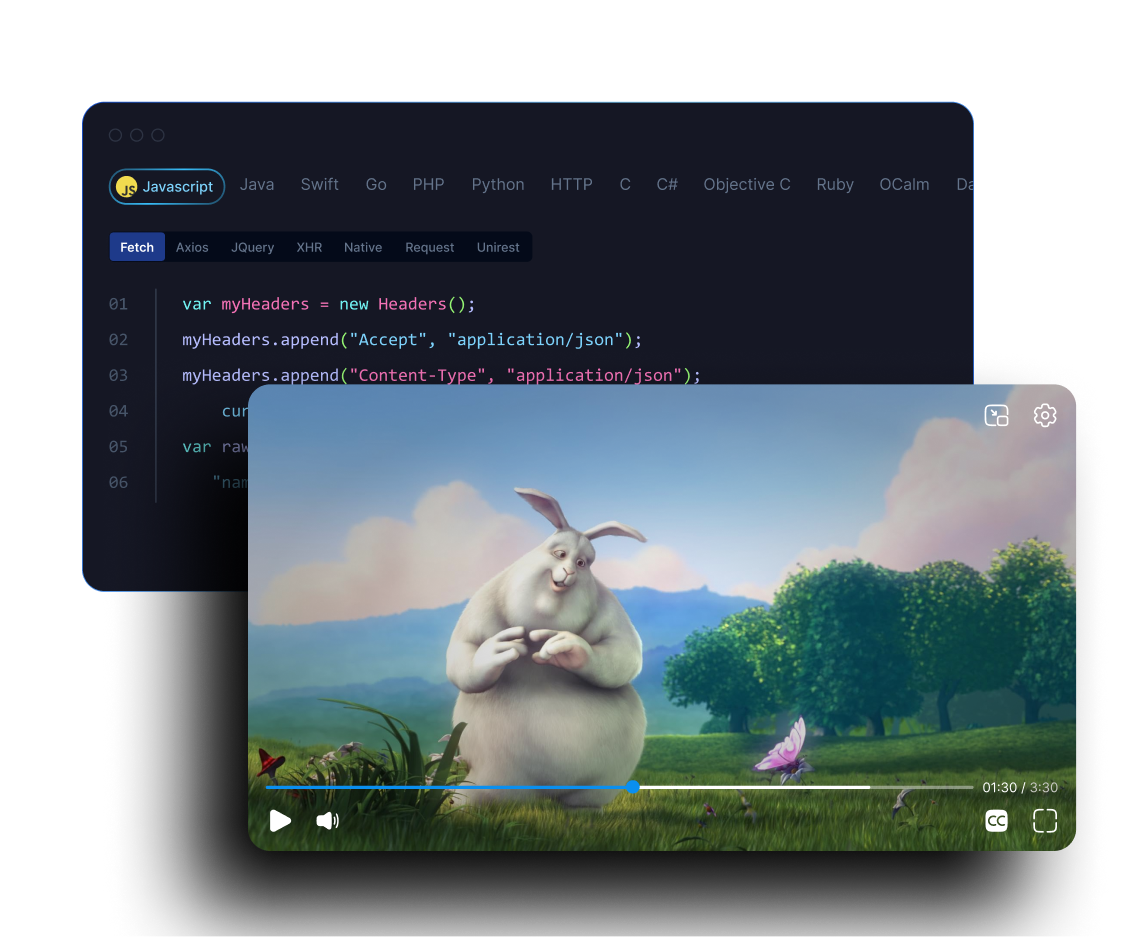This screenshot has width=1136, height=937.
Task: Open the Native library tab
Action: pos(363,247)
